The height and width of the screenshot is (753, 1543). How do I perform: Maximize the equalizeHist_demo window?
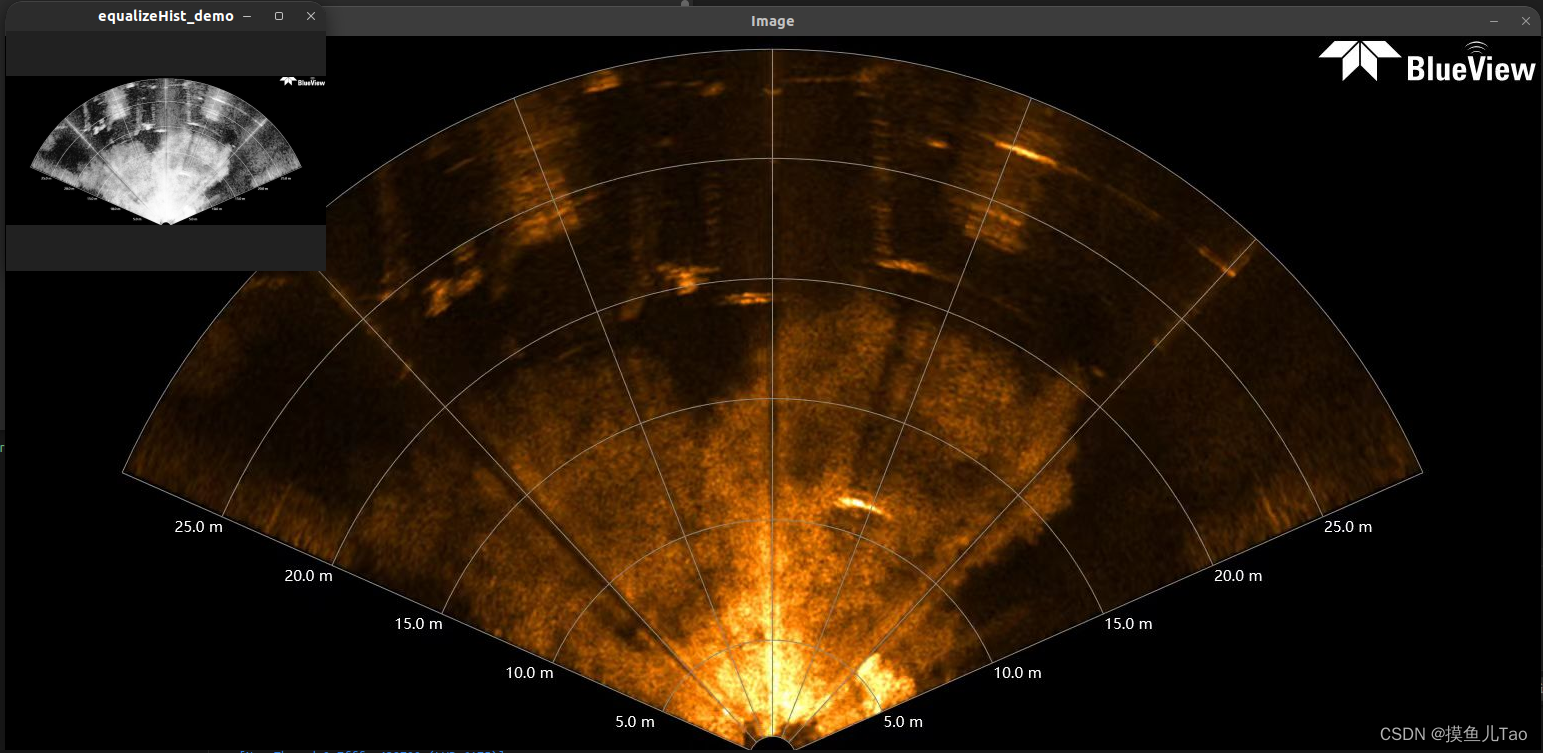click(x=279, y=17)
